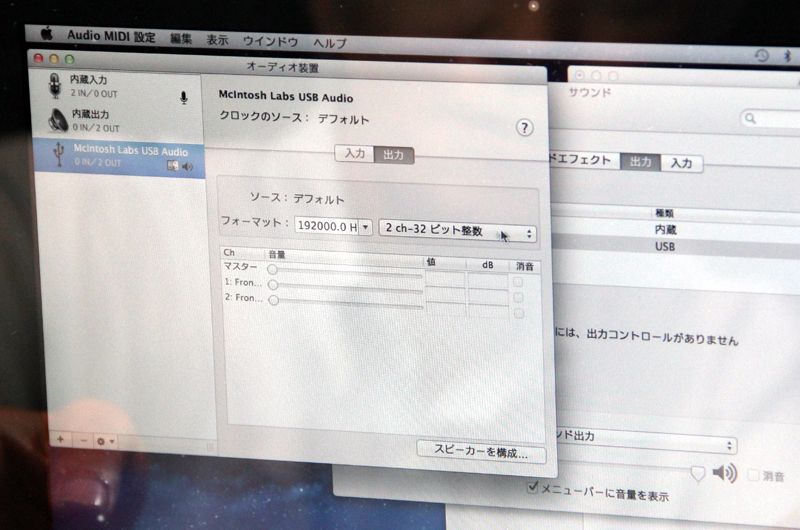Toggle the 消音 checkbox in サウンド window
This screenshot has width=800, height=530.
pos(753,475)
